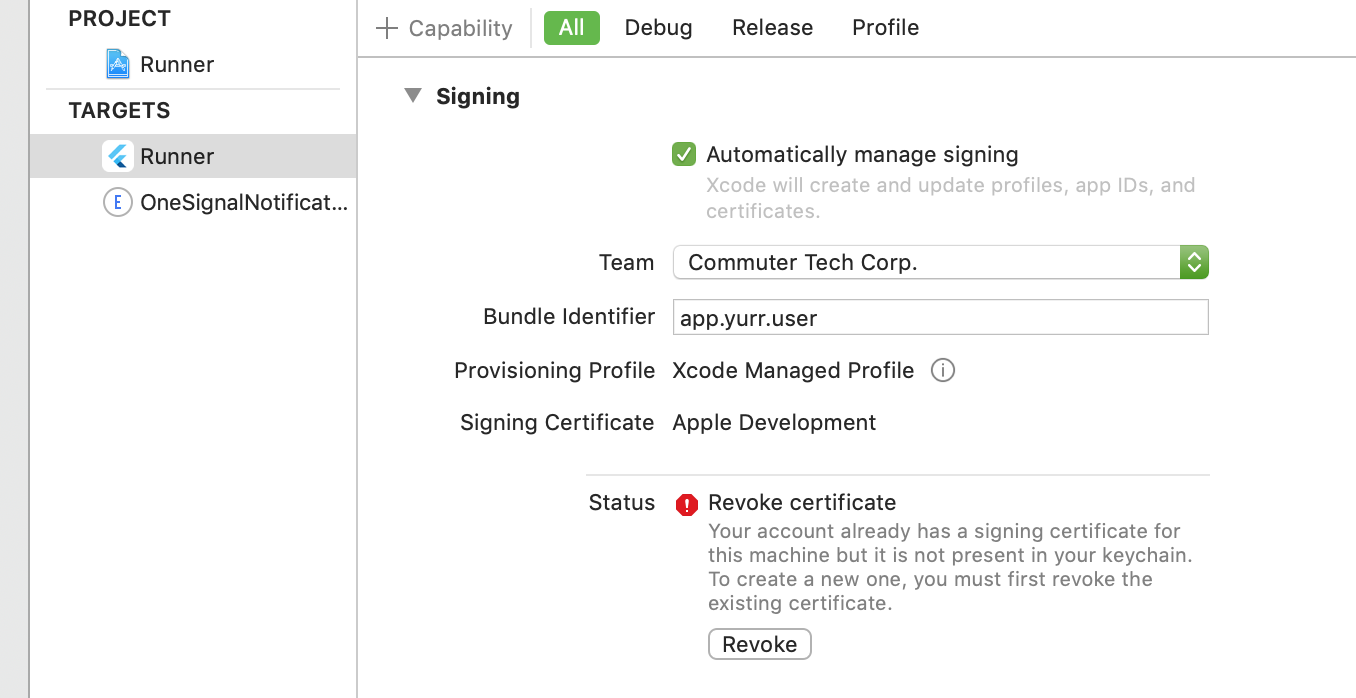Click the Flutter icon of Runner target
Viewport: 1356px width, 698px height.
pos(118,156)
